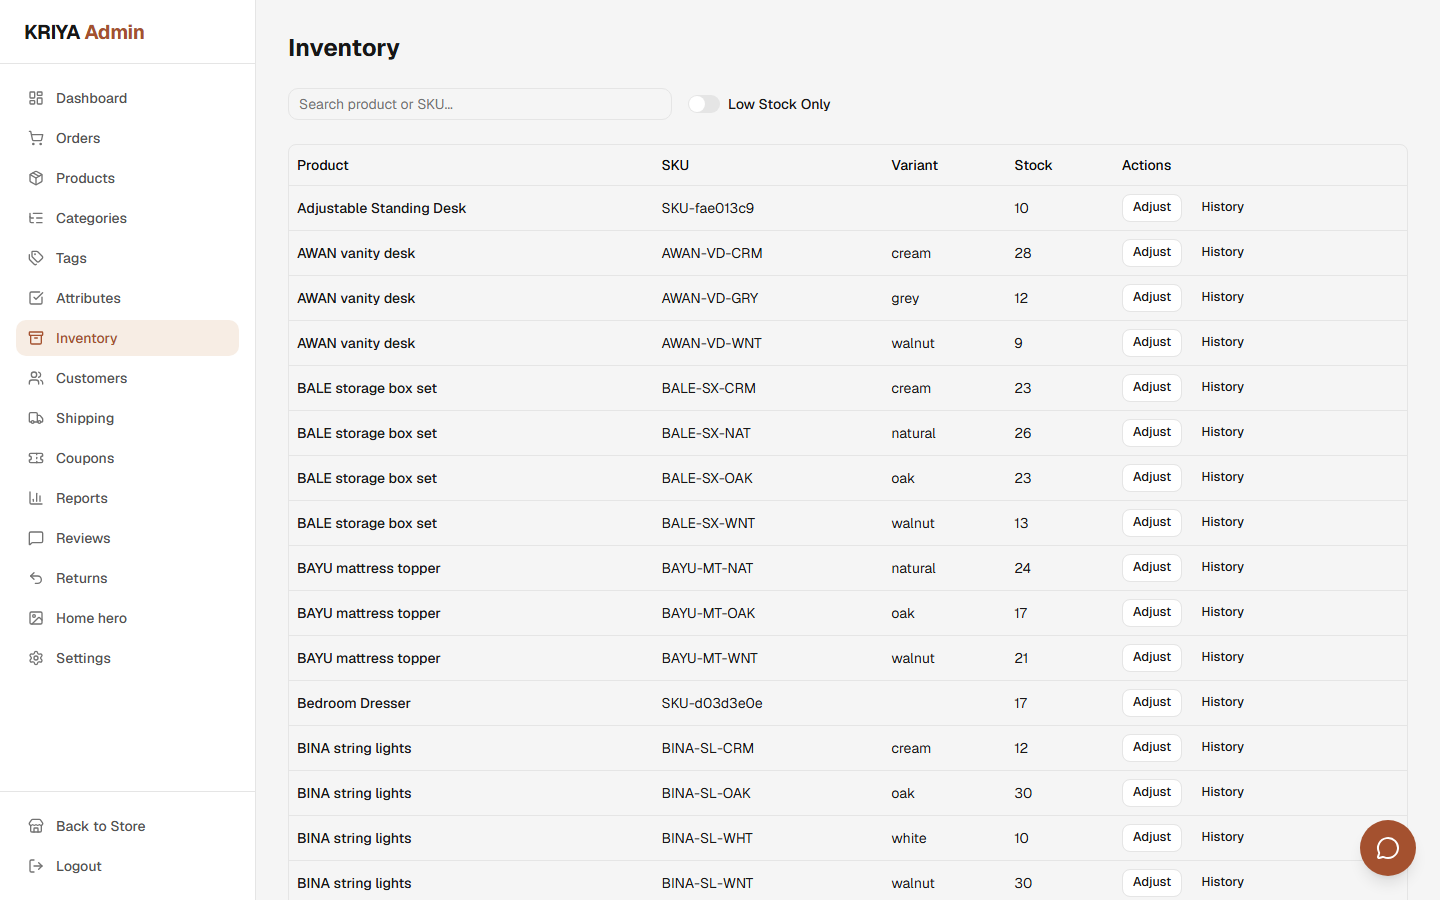Image resolution: width=1440 pixels, height=900 pixels.
Task: Click the Tags label icon
Action: pos(36,258)
